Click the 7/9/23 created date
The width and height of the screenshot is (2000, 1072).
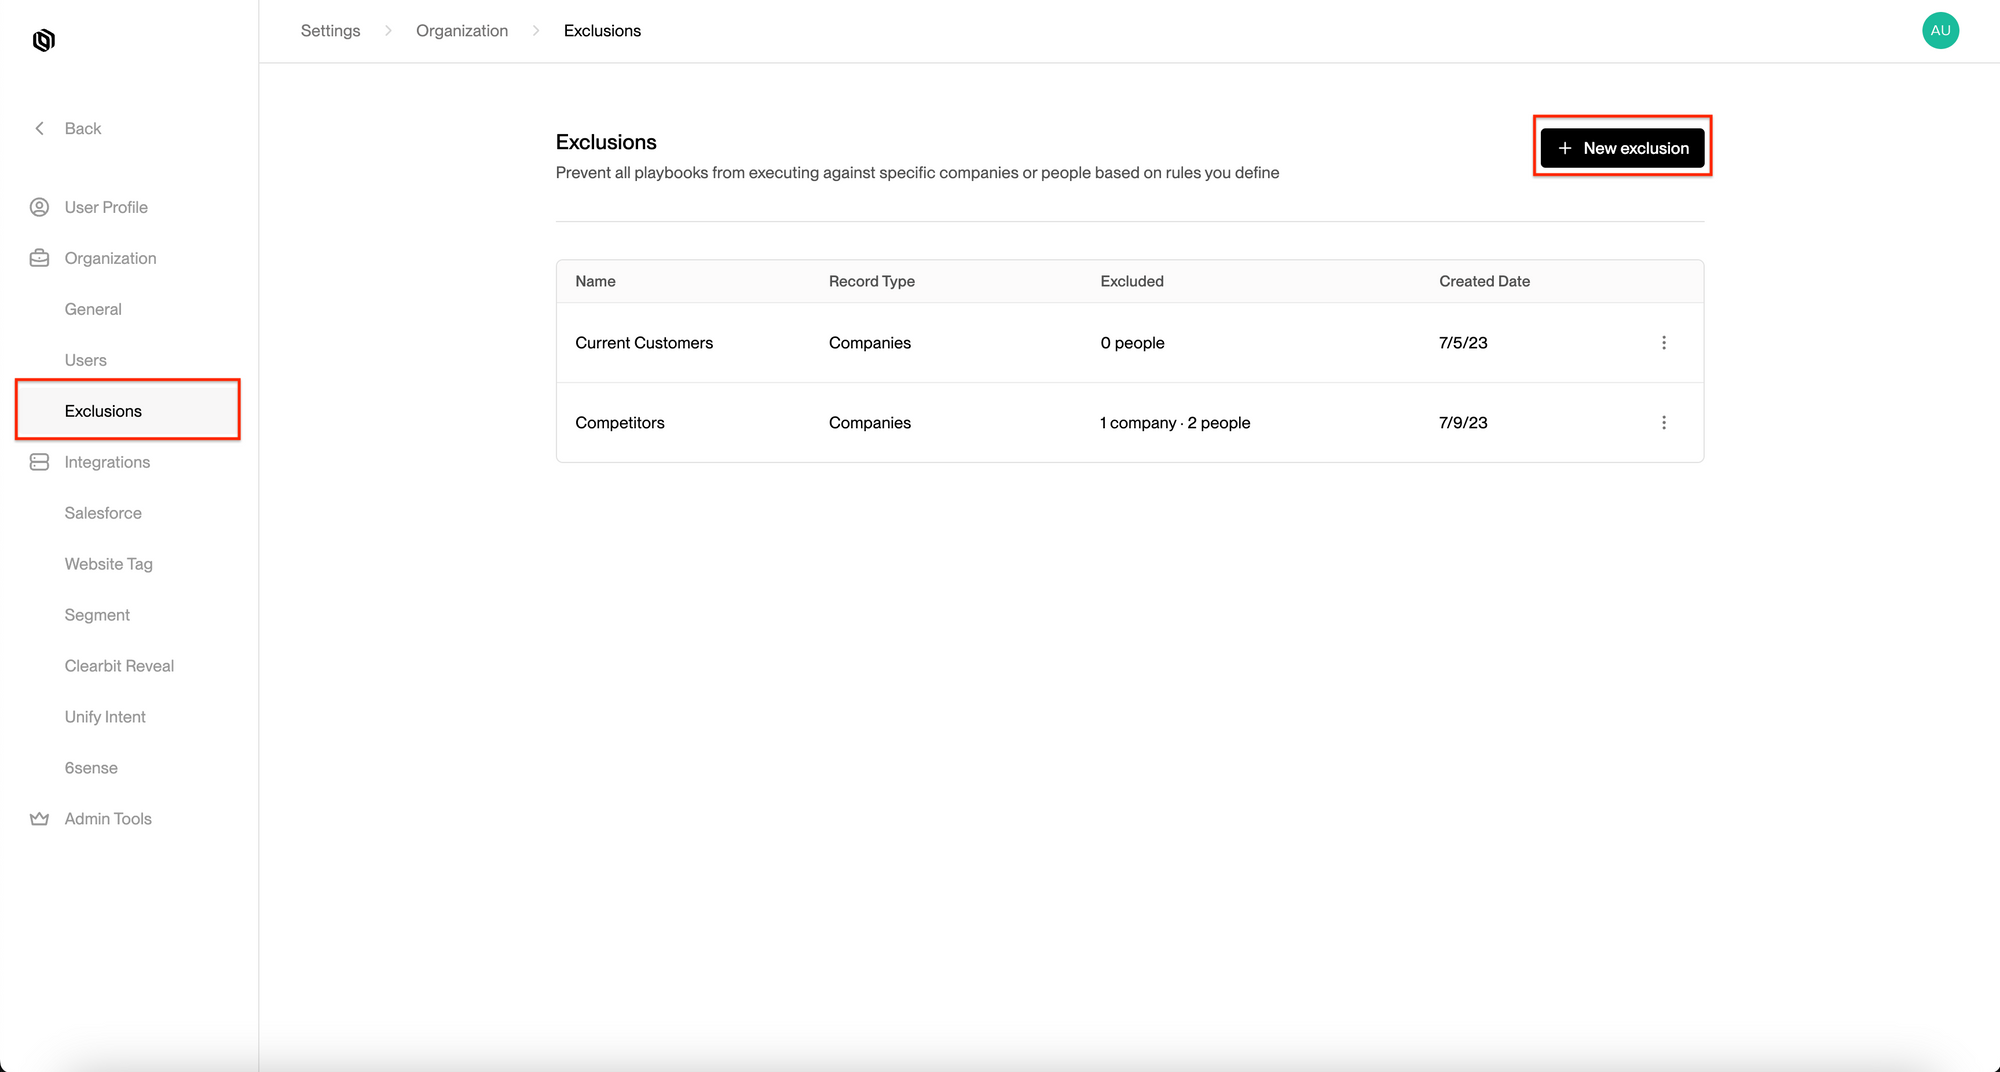(1463, 423)
